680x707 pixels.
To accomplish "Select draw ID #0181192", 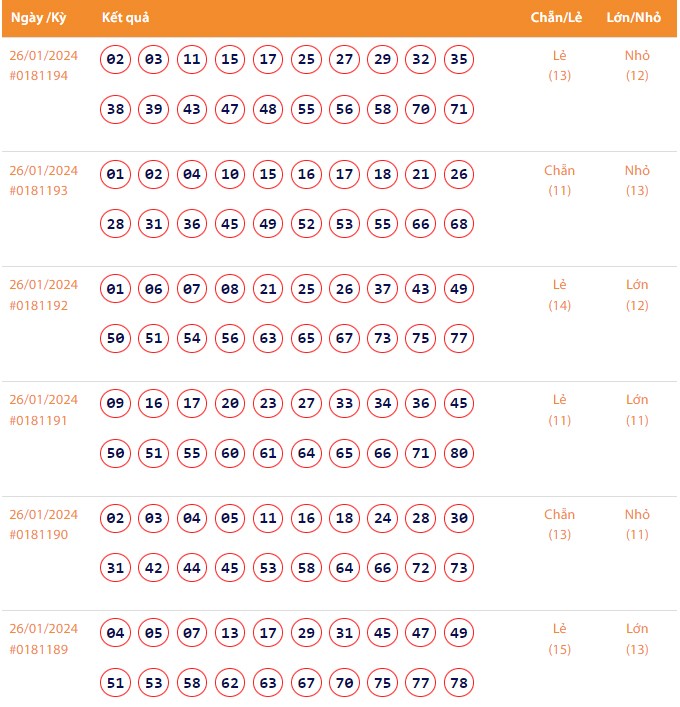I will click(x=39, y=305).
